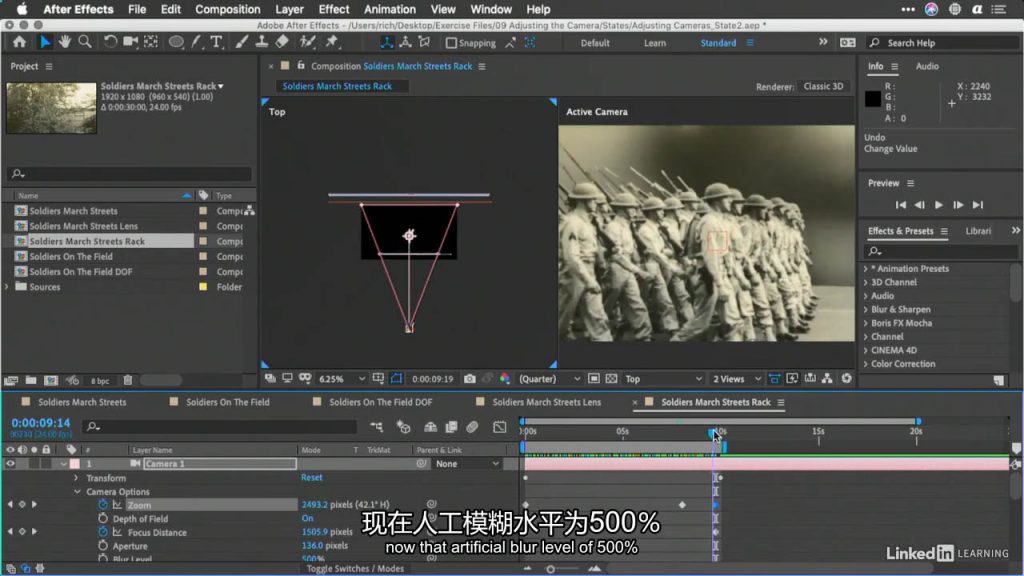Open the Top 3D view dropdown
Image resolution: width=1024 pixels, height=576 pixels.
pyautogui.click(x=663, y=379)
